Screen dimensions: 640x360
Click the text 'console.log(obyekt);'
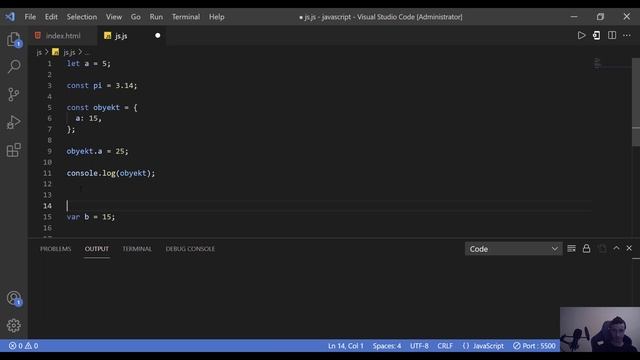(111, 173)
